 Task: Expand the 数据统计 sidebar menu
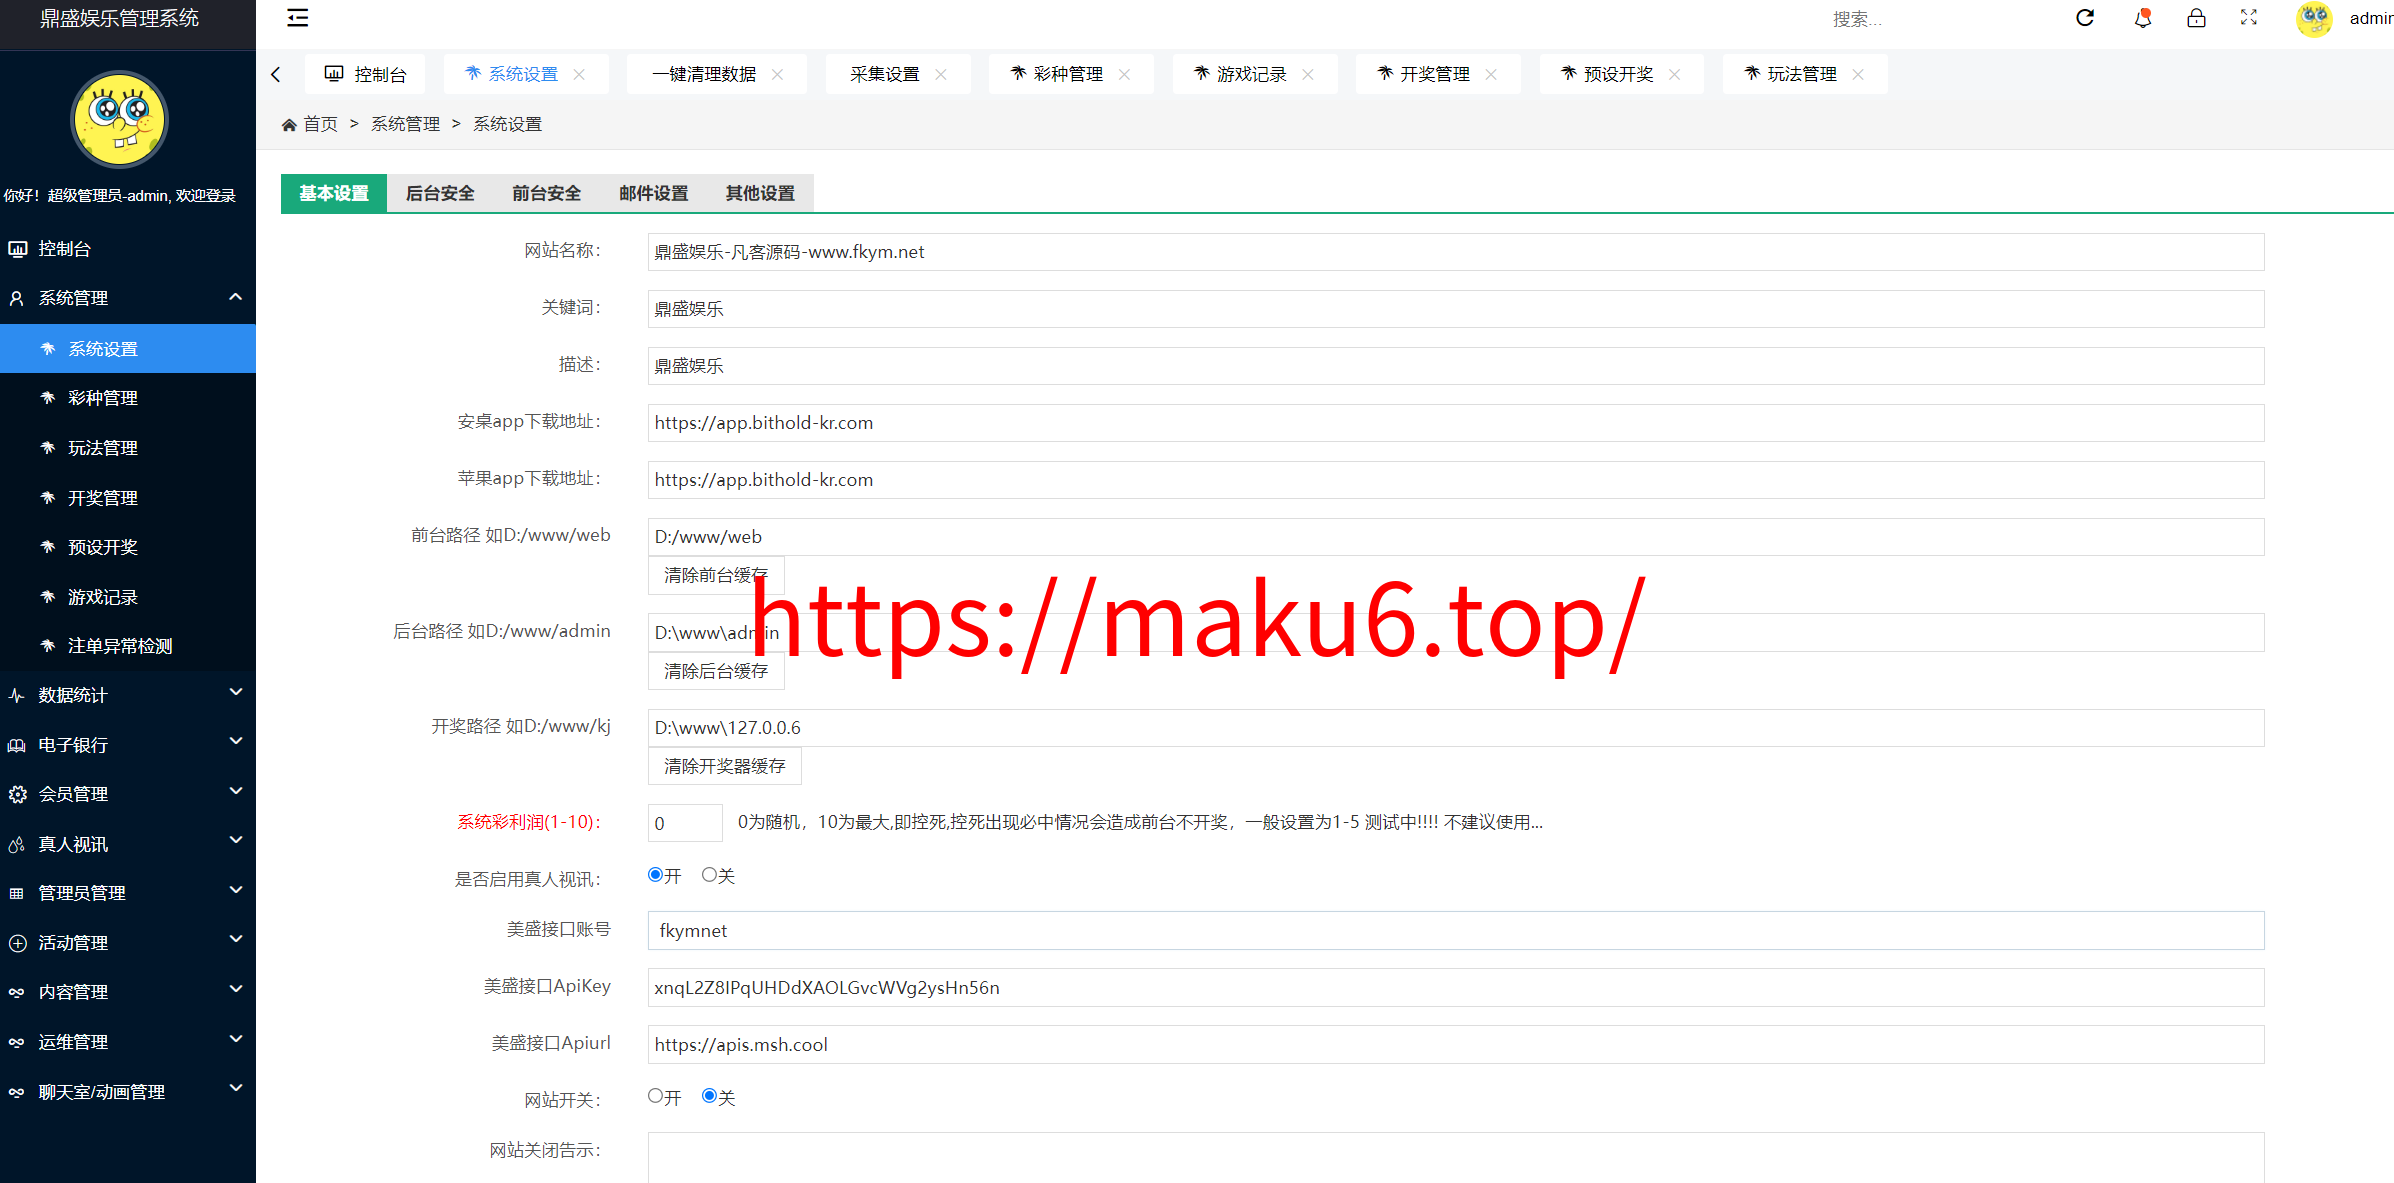pos(128,695)
